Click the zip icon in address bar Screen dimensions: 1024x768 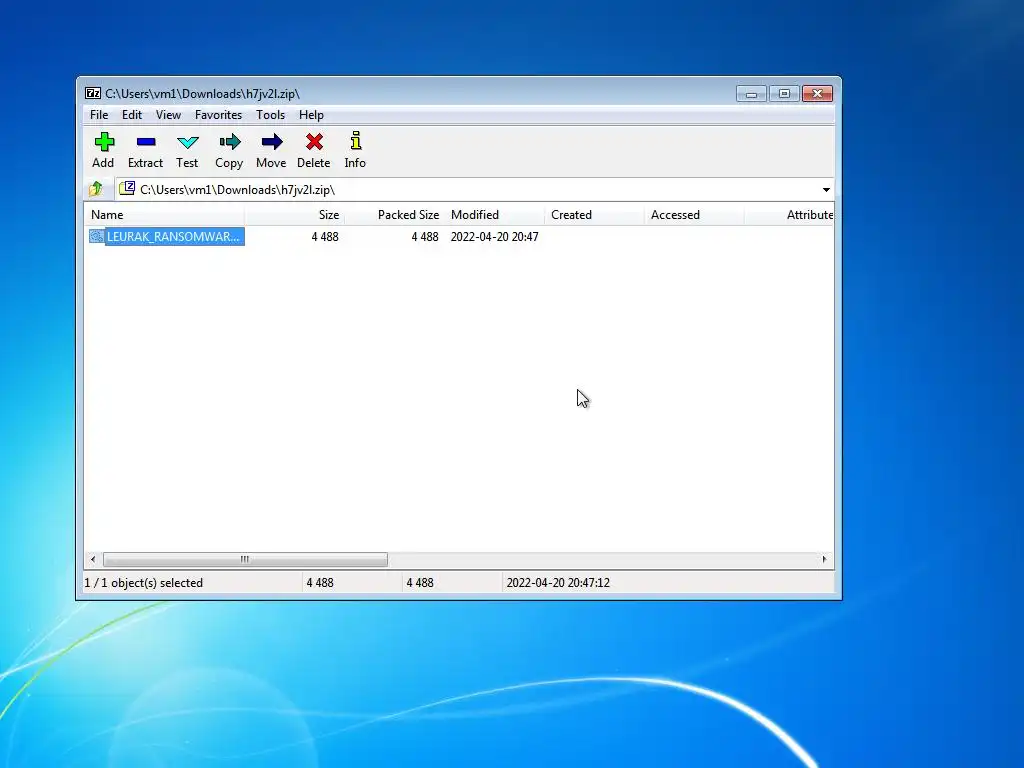127,189
